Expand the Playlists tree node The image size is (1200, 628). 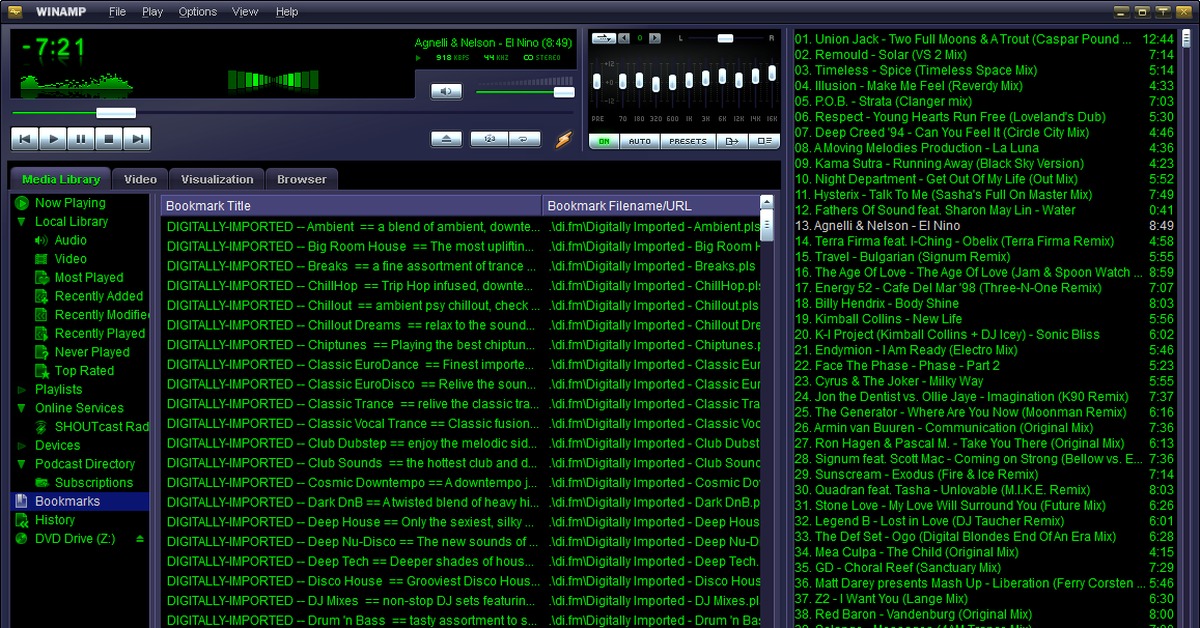22,390
